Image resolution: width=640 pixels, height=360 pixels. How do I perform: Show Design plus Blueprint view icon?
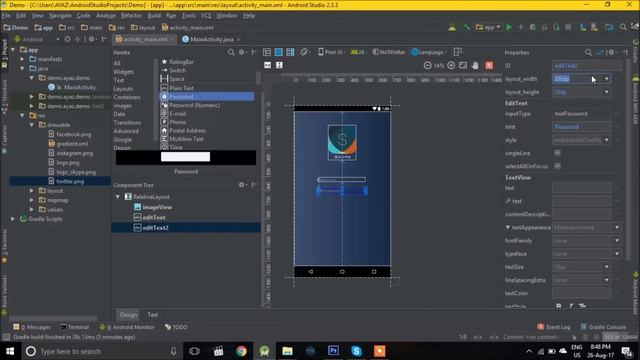pyautogui.click(x=290, y=52)
